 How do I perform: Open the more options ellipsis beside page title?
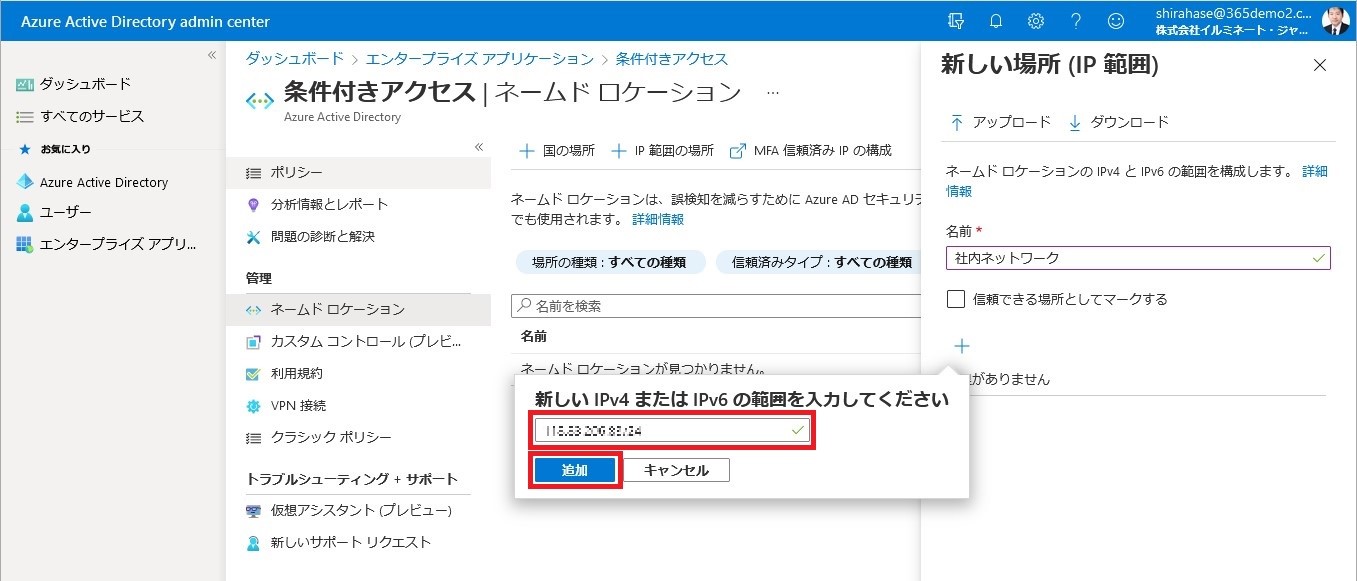(772, 93)
